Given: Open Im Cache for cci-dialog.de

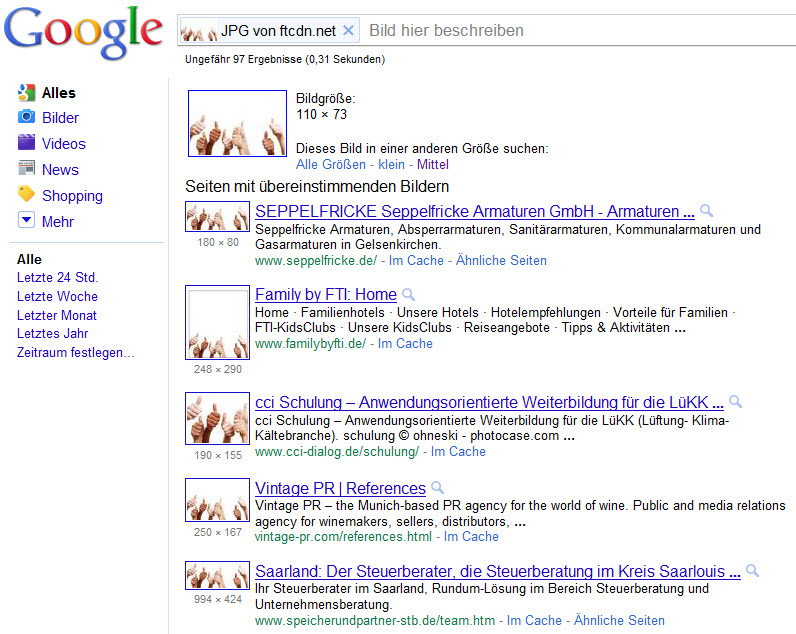Looking at the screenshot, I should coord(458,452).
